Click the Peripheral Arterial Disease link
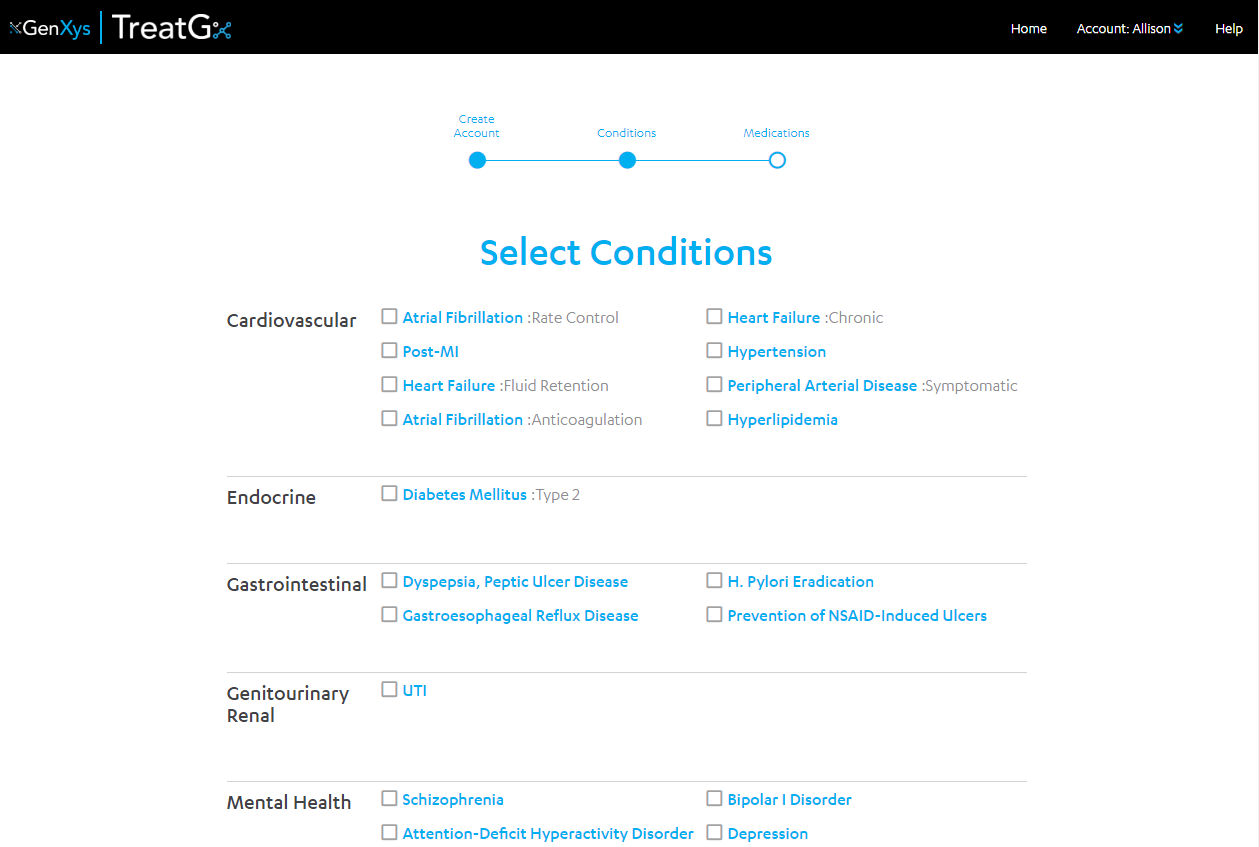 pos(822,386)
